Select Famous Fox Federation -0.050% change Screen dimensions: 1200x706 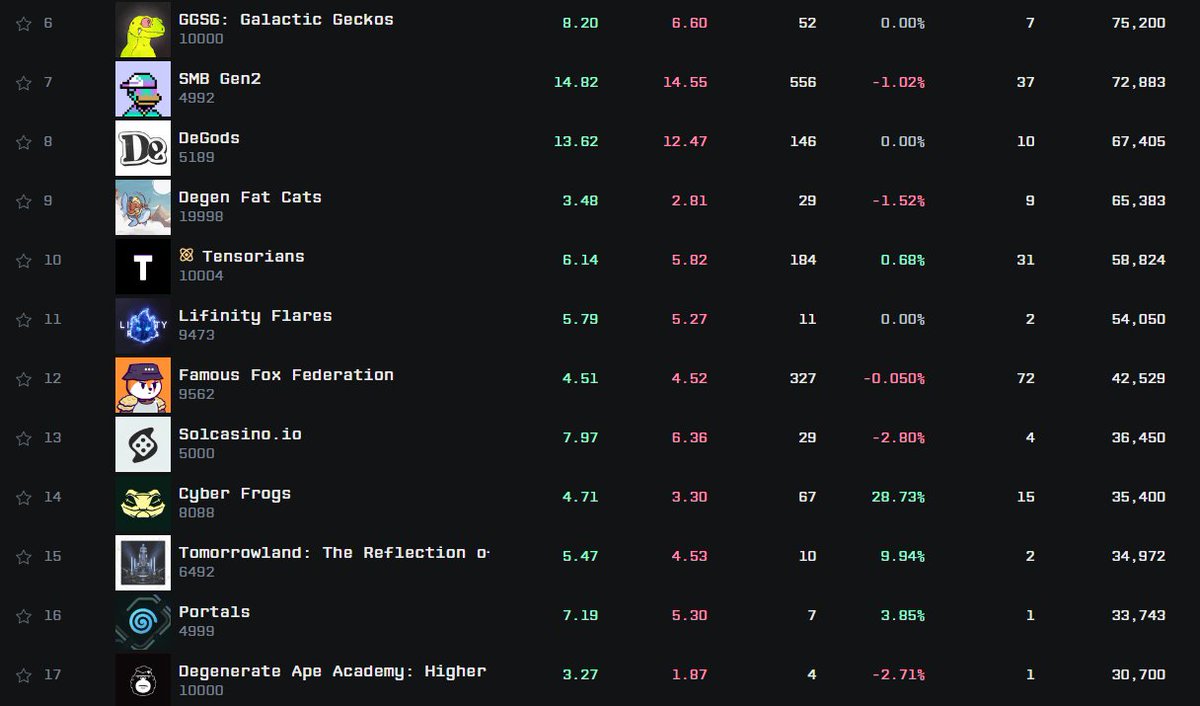[x=894, y=379]
